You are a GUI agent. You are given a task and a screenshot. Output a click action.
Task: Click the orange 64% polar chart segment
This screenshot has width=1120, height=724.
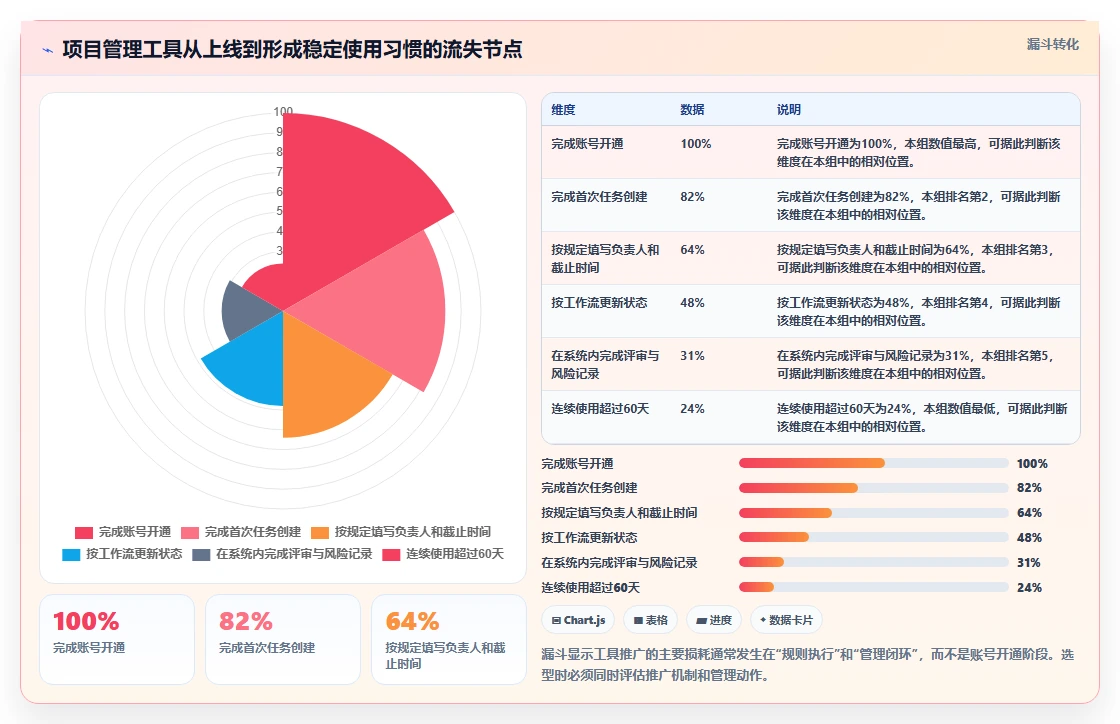coord(321,378)
